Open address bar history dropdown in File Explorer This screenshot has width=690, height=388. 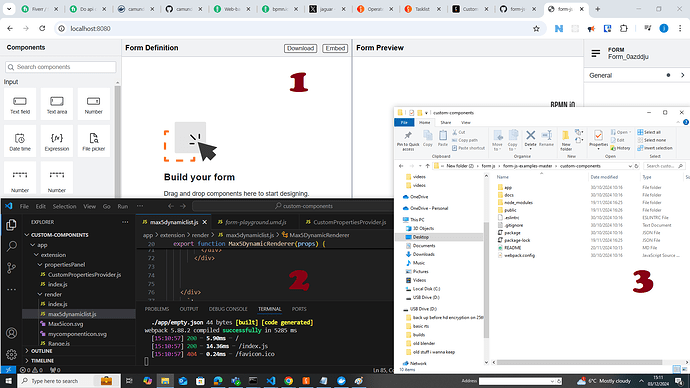coord(630,166)
